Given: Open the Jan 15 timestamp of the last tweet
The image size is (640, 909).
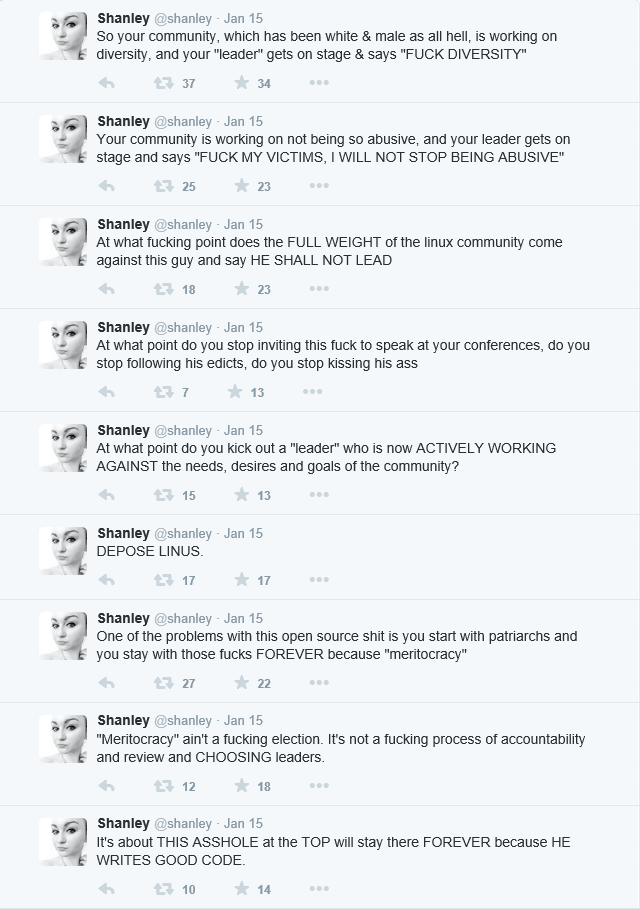Looking at the screenshot, I should click(243, 824).
